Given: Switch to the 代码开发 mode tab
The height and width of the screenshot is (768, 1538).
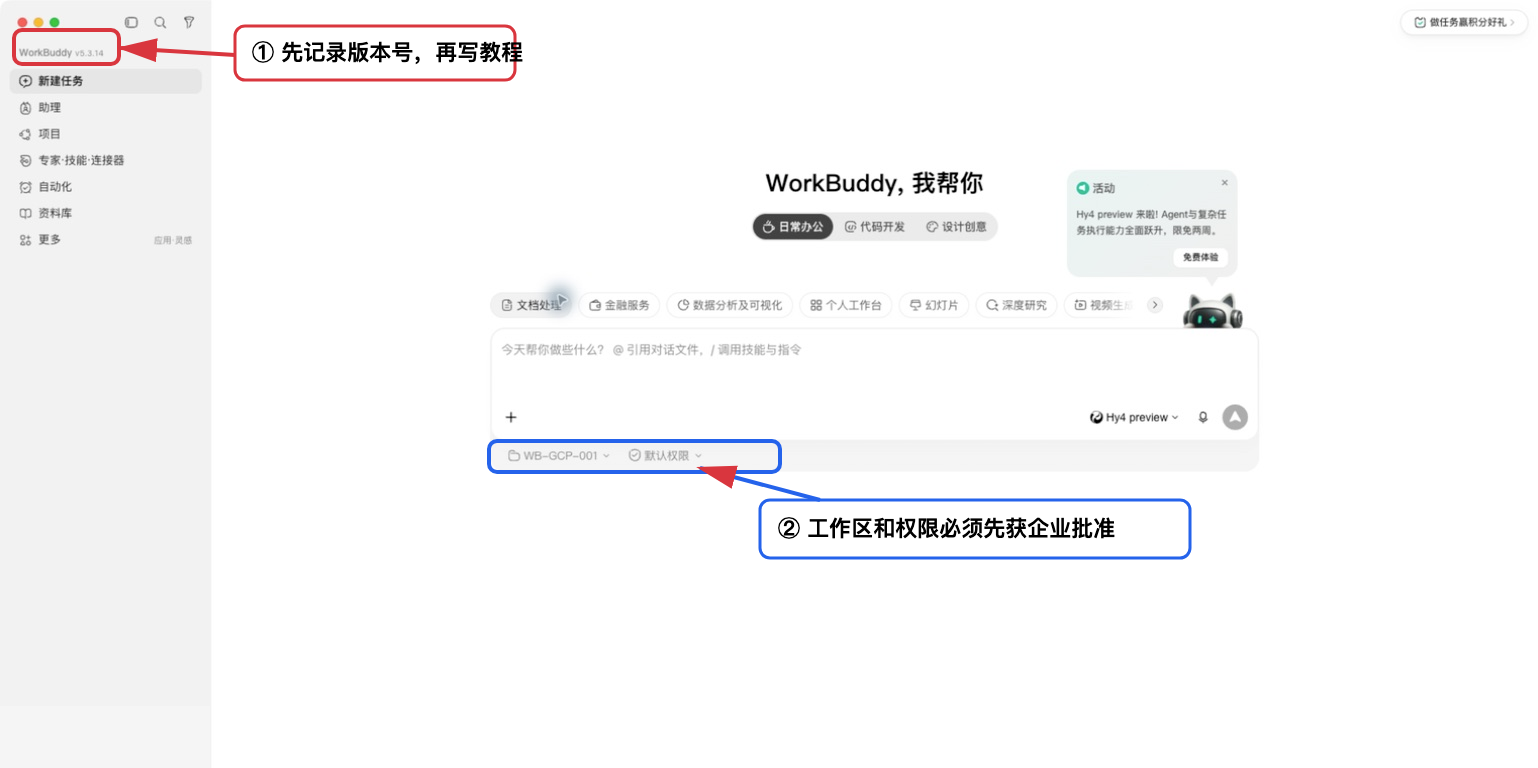Looking at the screenshot, I should (x=875, y=227).
